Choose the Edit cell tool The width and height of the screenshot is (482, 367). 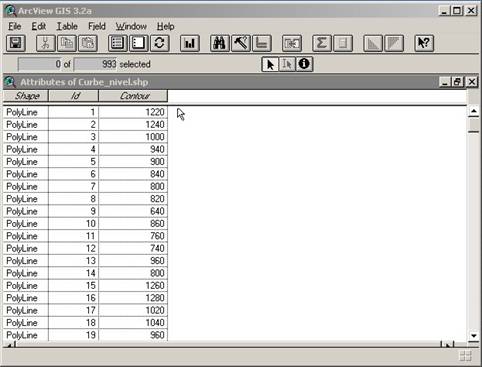pos(287,64)
